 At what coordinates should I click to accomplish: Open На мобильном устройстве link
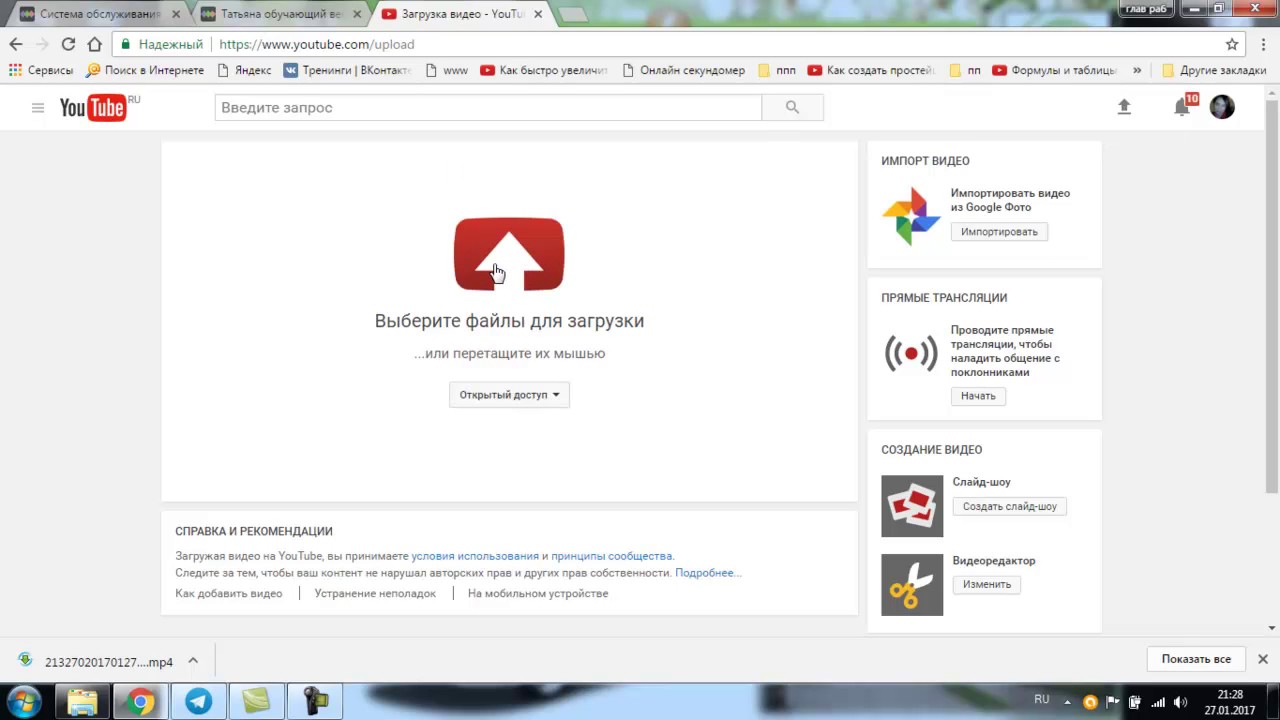click(538, 593)
